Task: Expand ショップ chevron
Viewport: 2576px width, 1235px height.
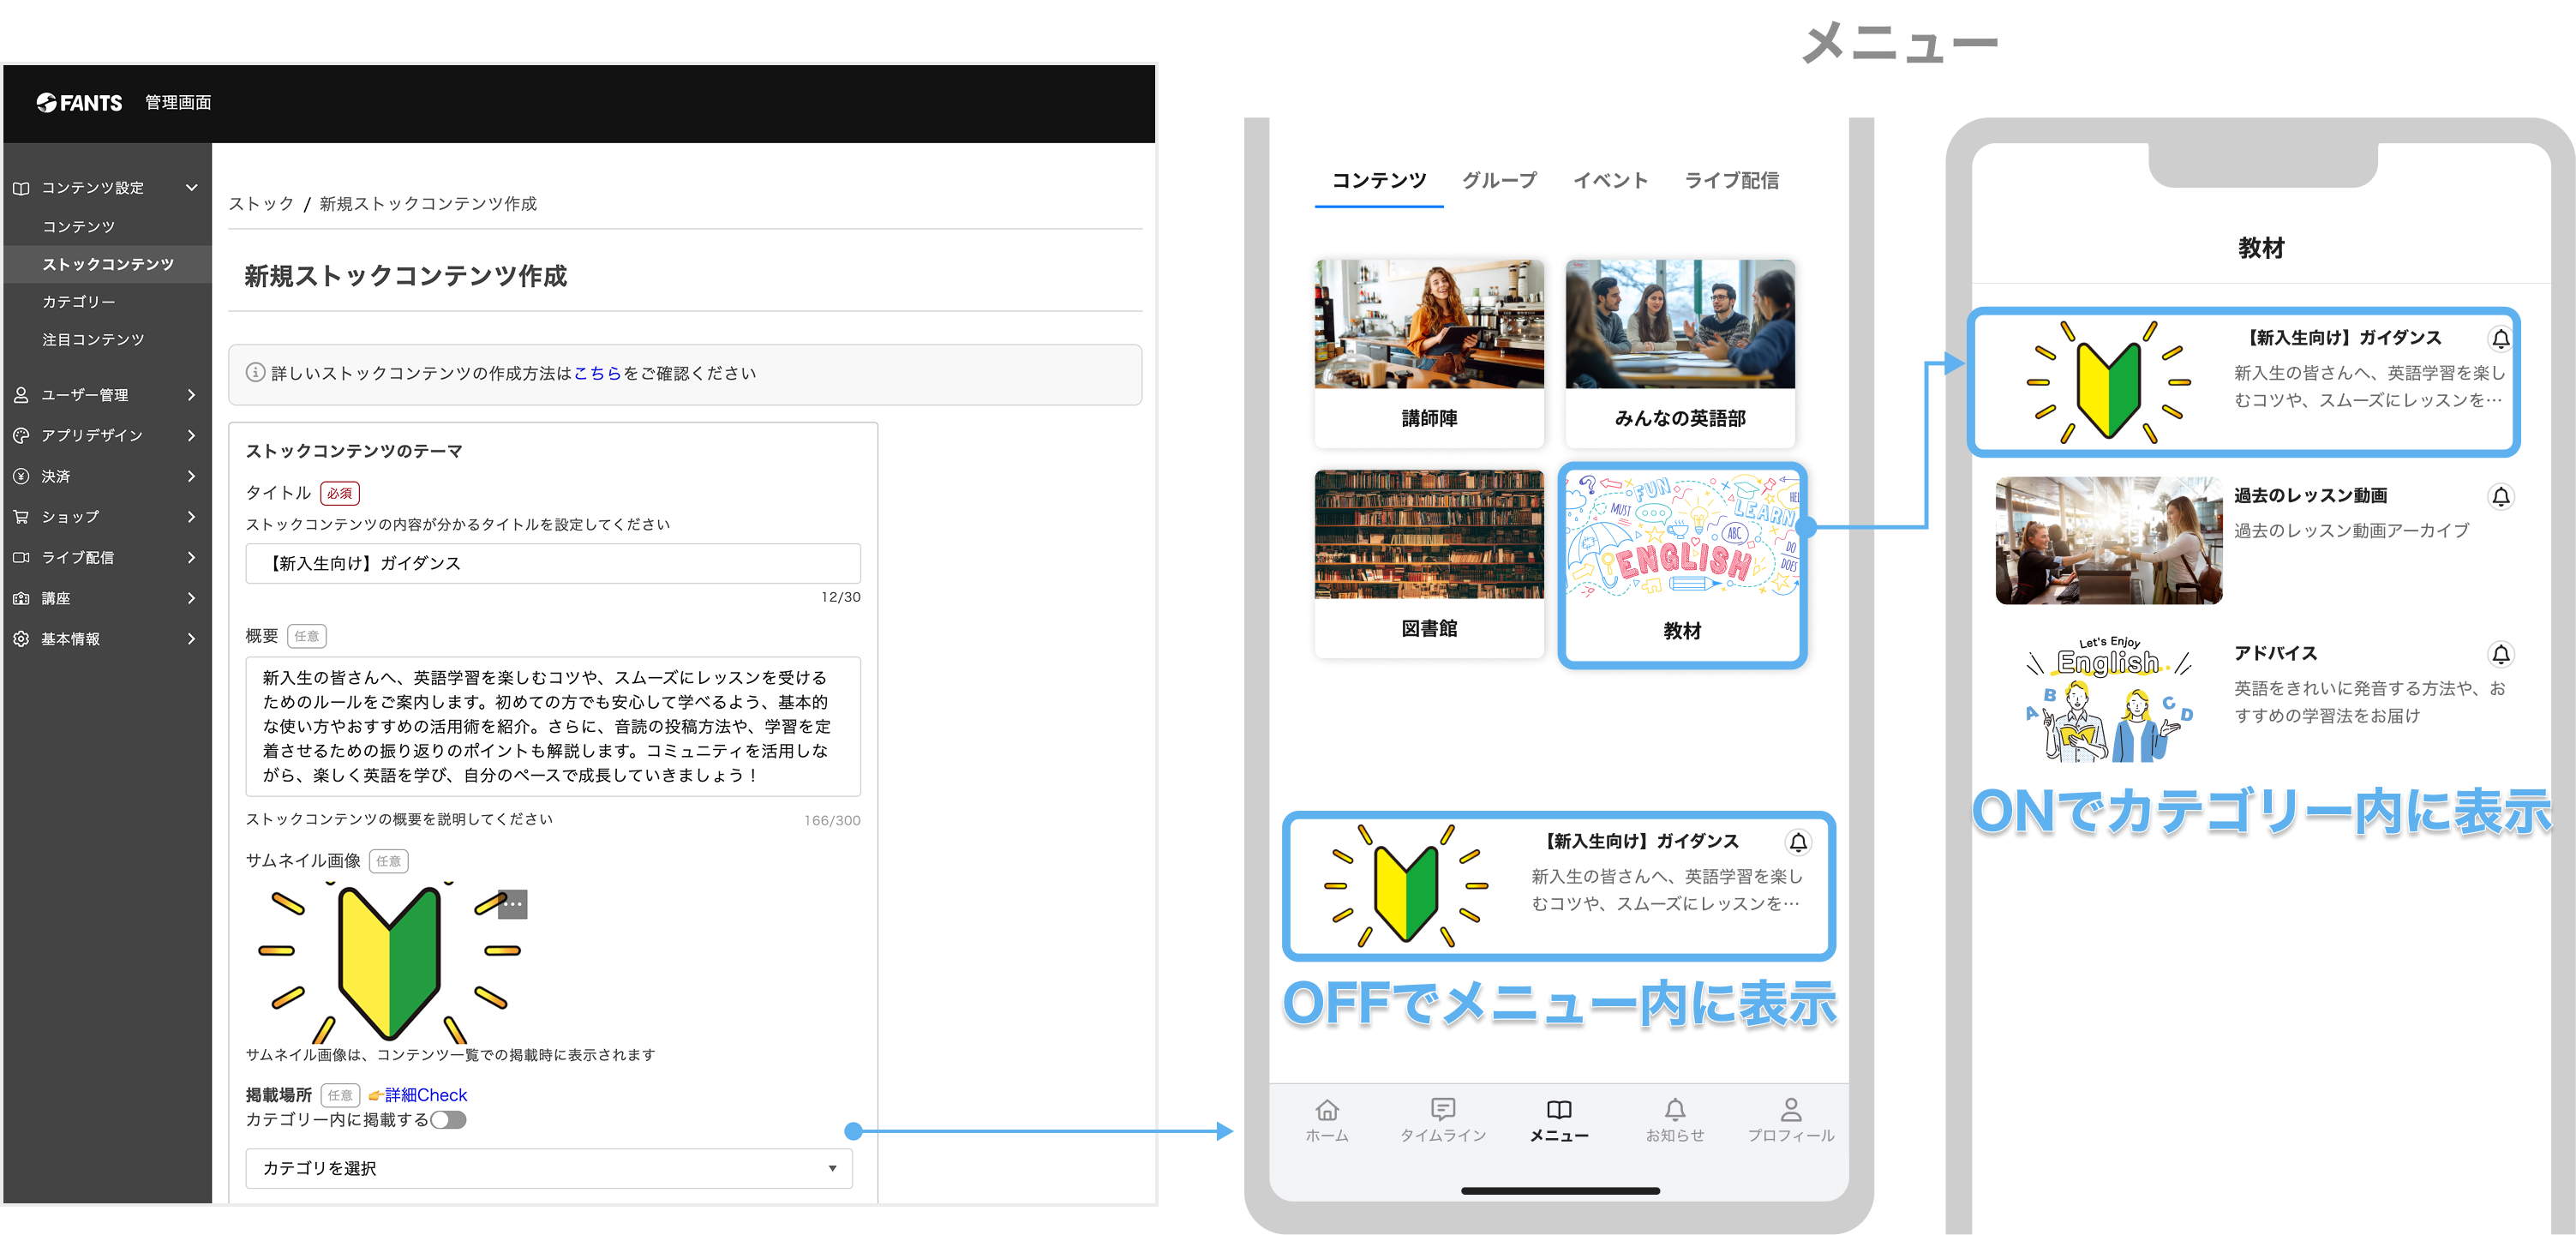Action: [x=192, y=517]
